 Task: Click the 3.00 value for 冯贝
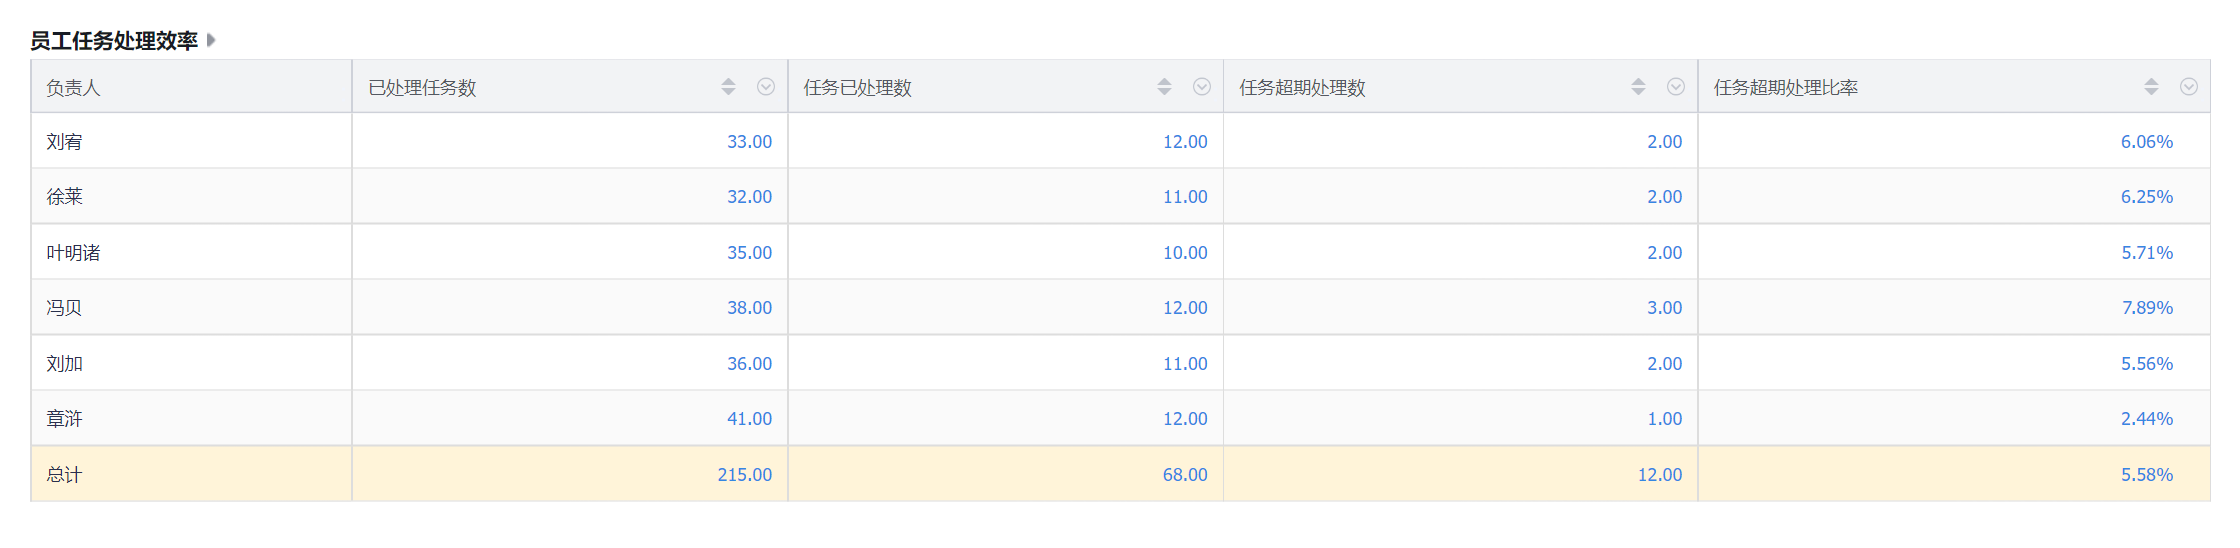pyautogui.click(x=1665, y=308)
